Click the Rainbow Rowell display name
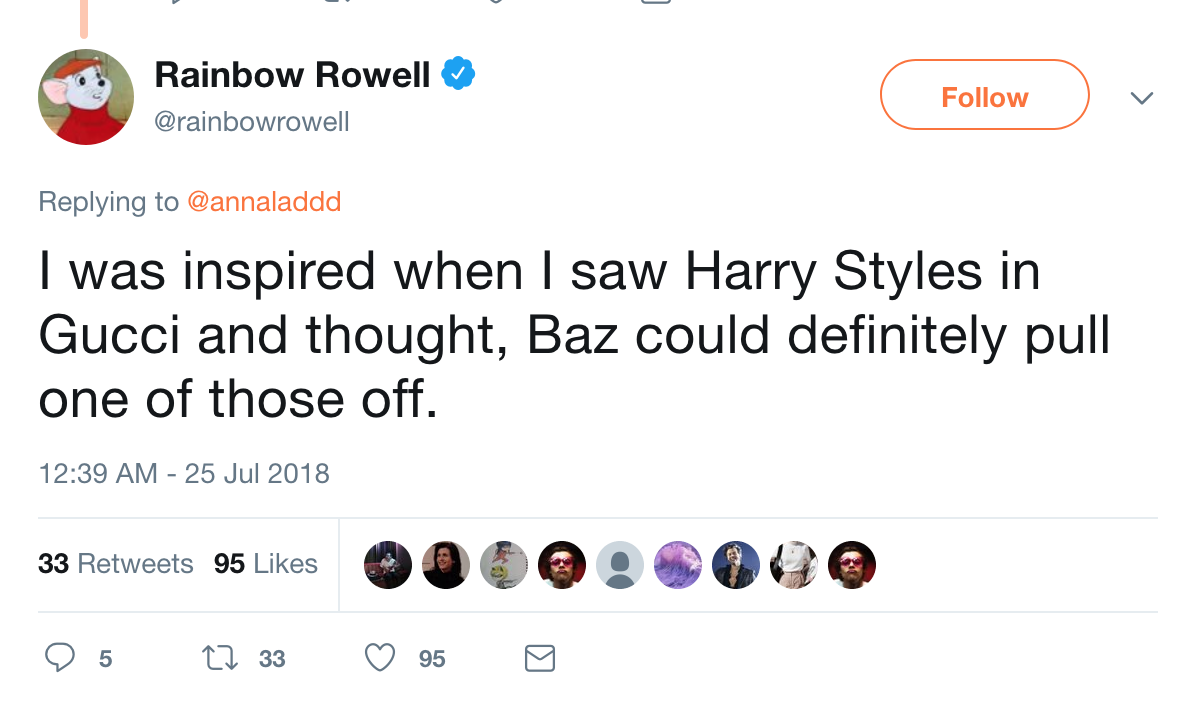Image resolution: width=1204 pixels, height=724 pixels. tap(292, 74)
